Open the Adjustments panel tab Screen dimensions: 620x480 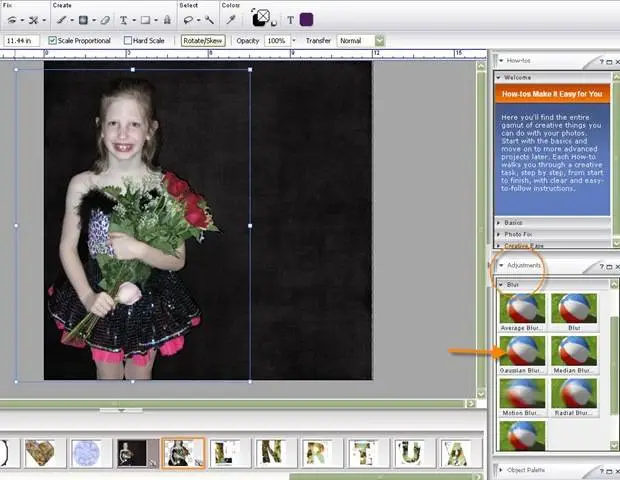click(524, 265)
